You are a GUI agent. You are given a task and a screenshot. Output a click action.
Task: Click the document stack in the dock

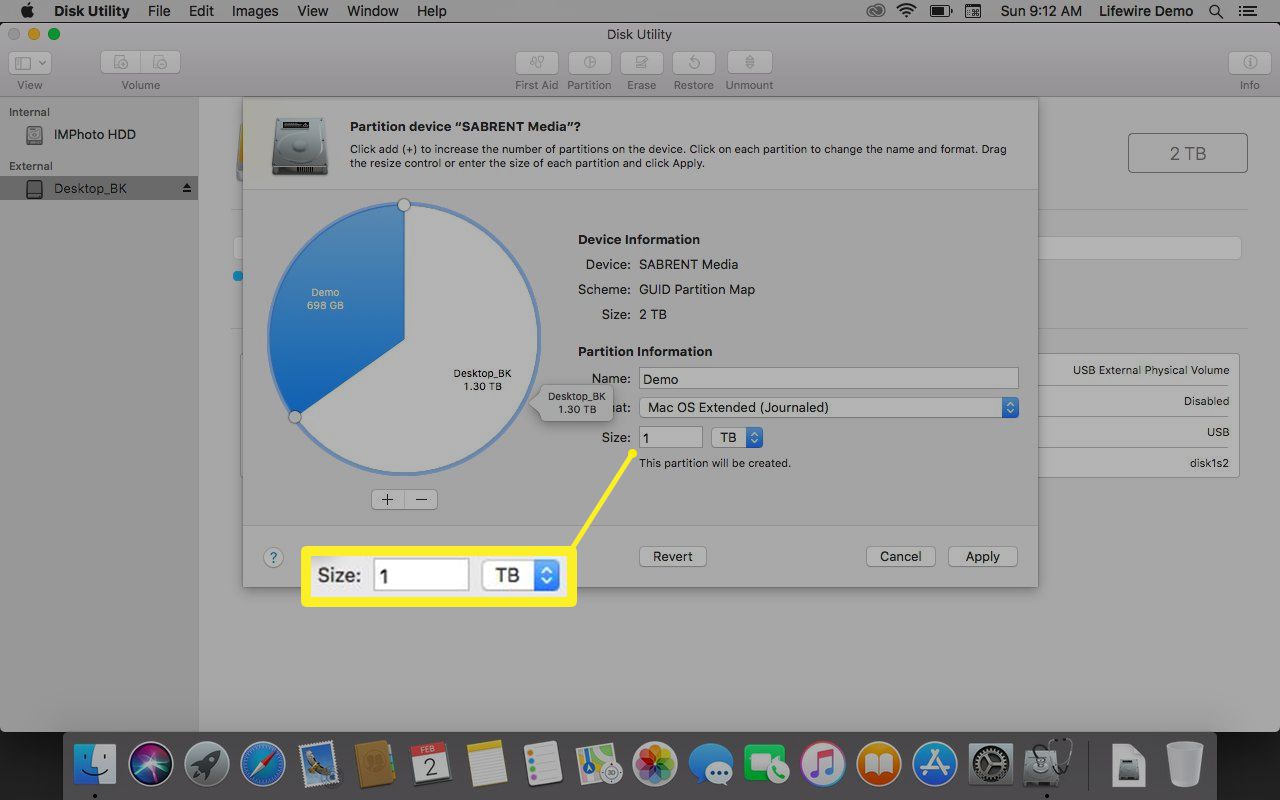(1128, 765)
